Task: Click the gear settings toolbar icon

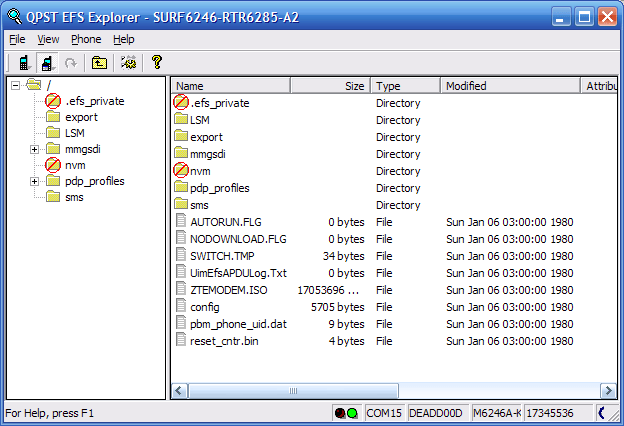Action: tap(129, 63)
